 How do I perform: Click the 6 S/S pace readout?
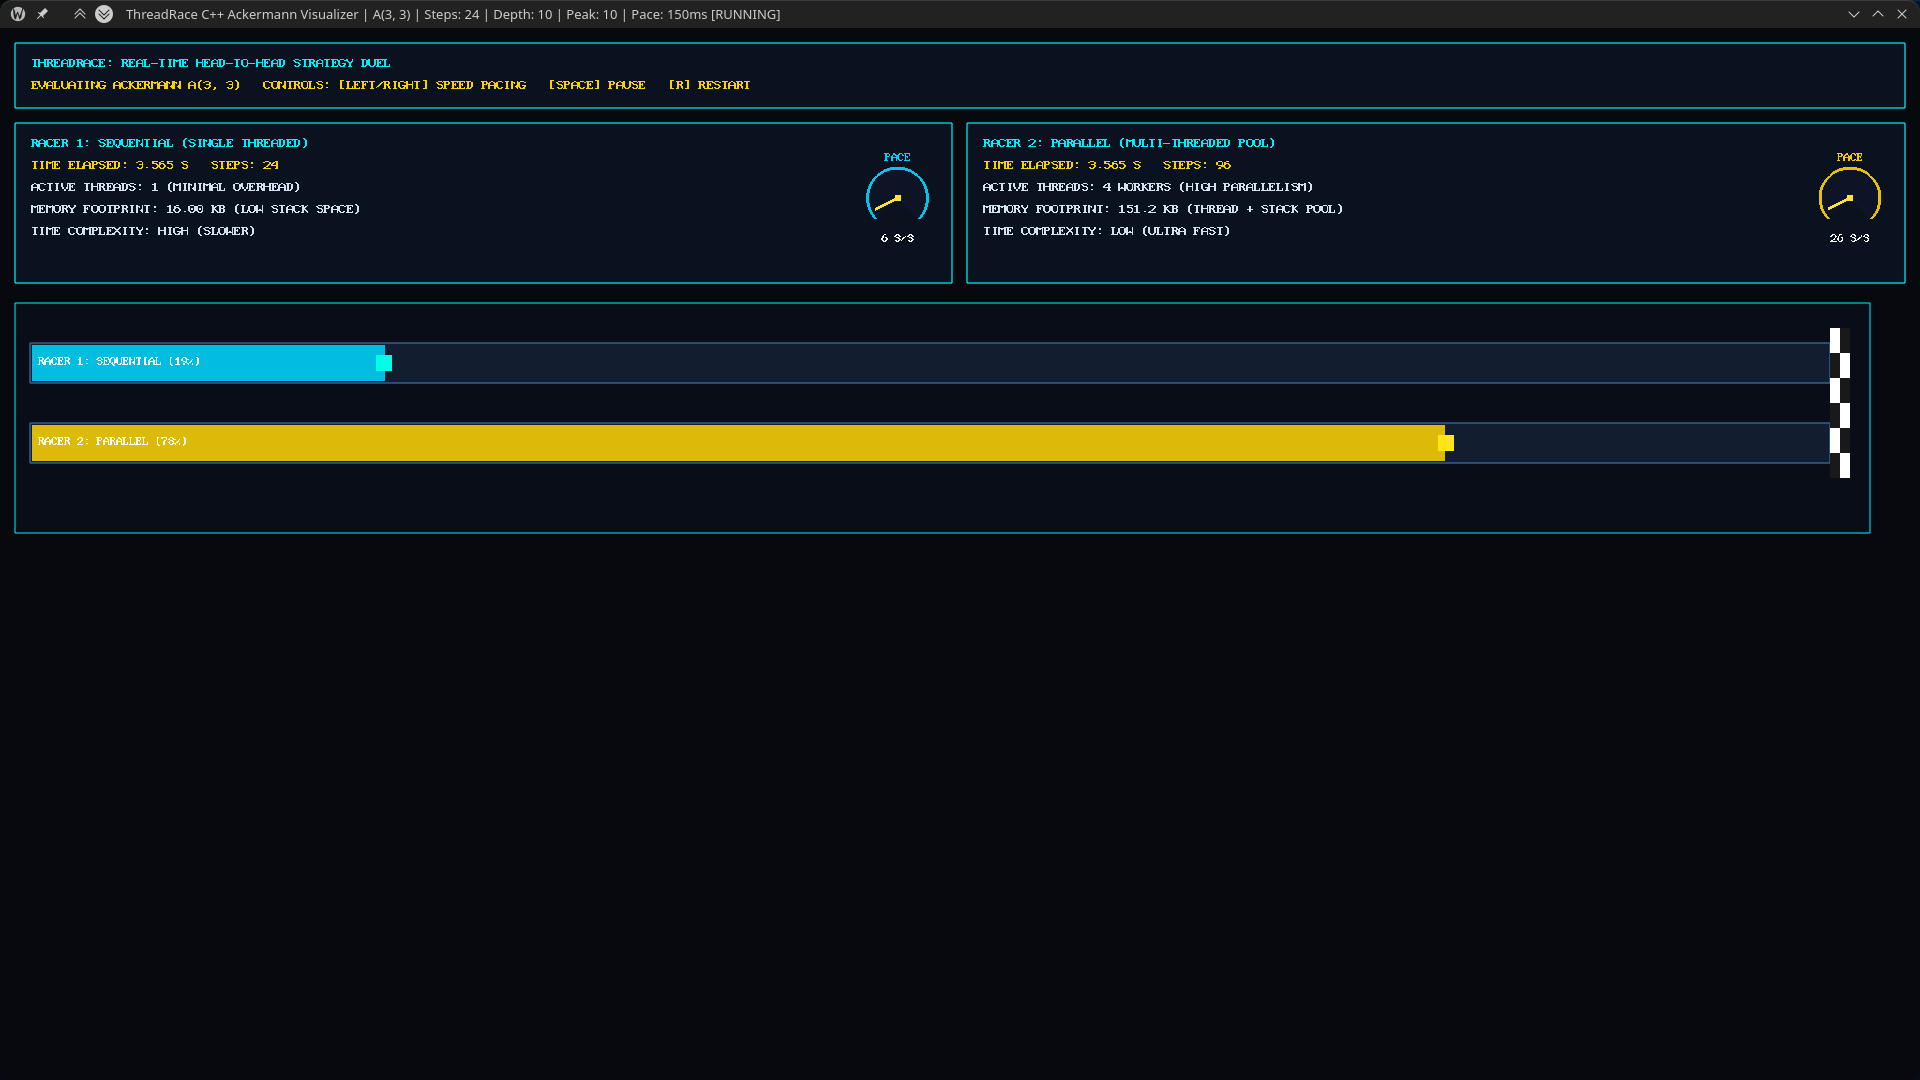pos(897,238)
